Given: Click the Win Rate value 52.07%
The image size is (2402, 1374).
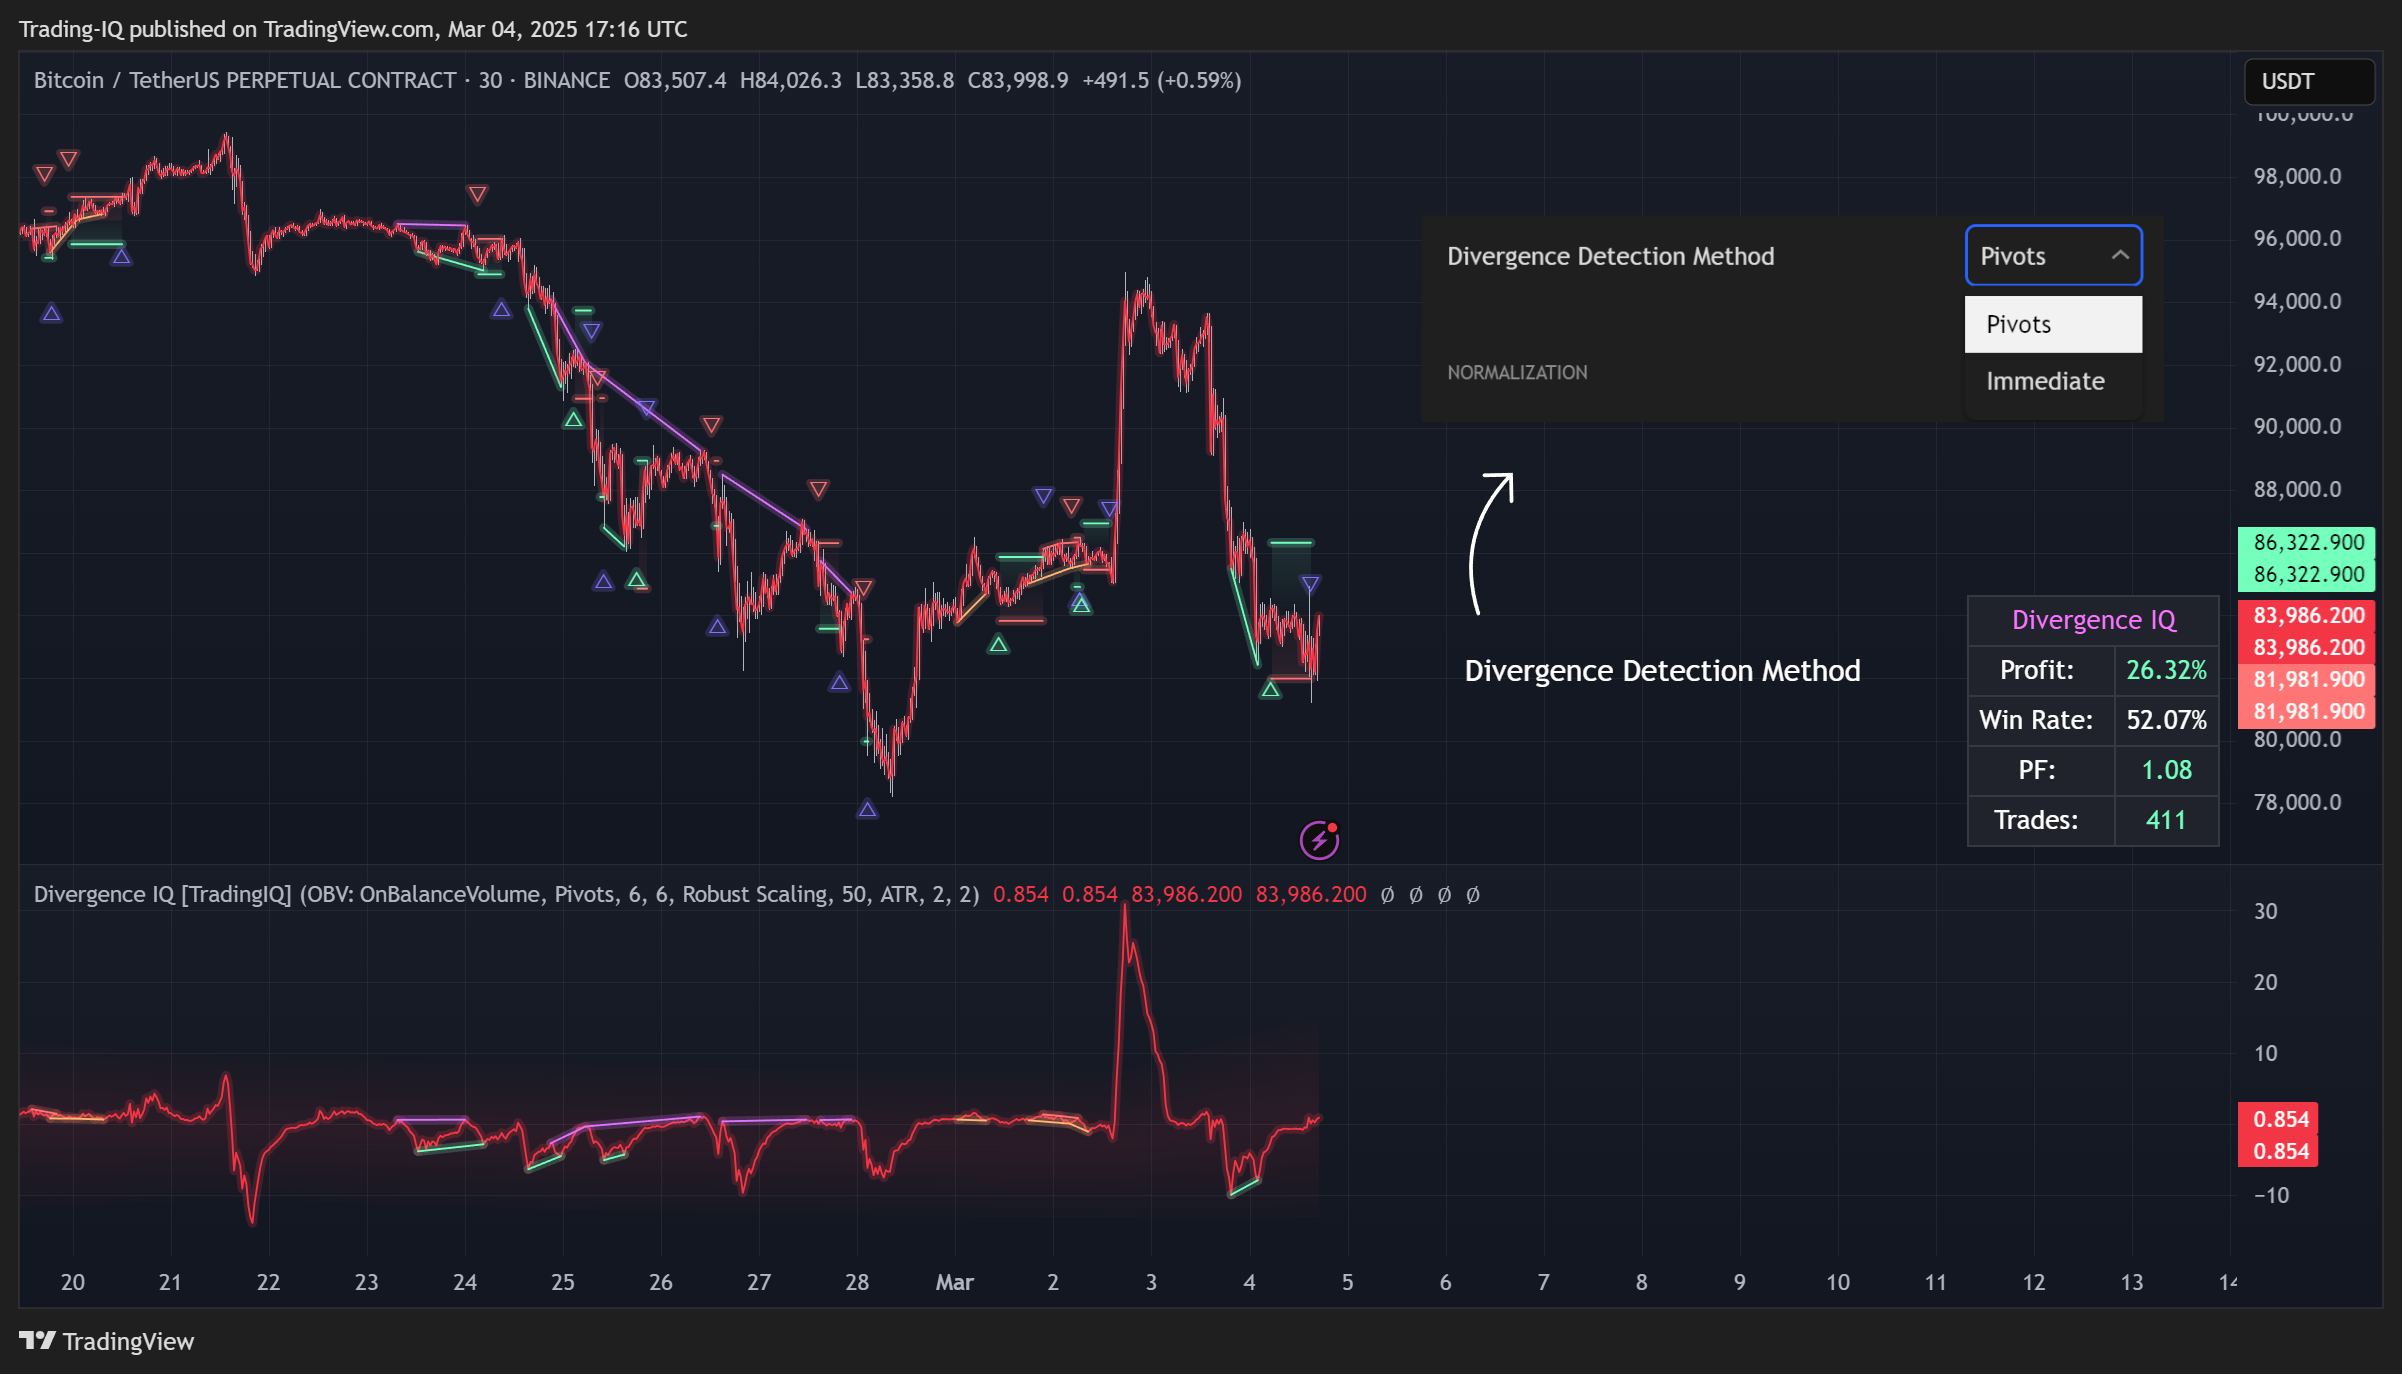Looking at the screenshot, I should click(2166, 720).
